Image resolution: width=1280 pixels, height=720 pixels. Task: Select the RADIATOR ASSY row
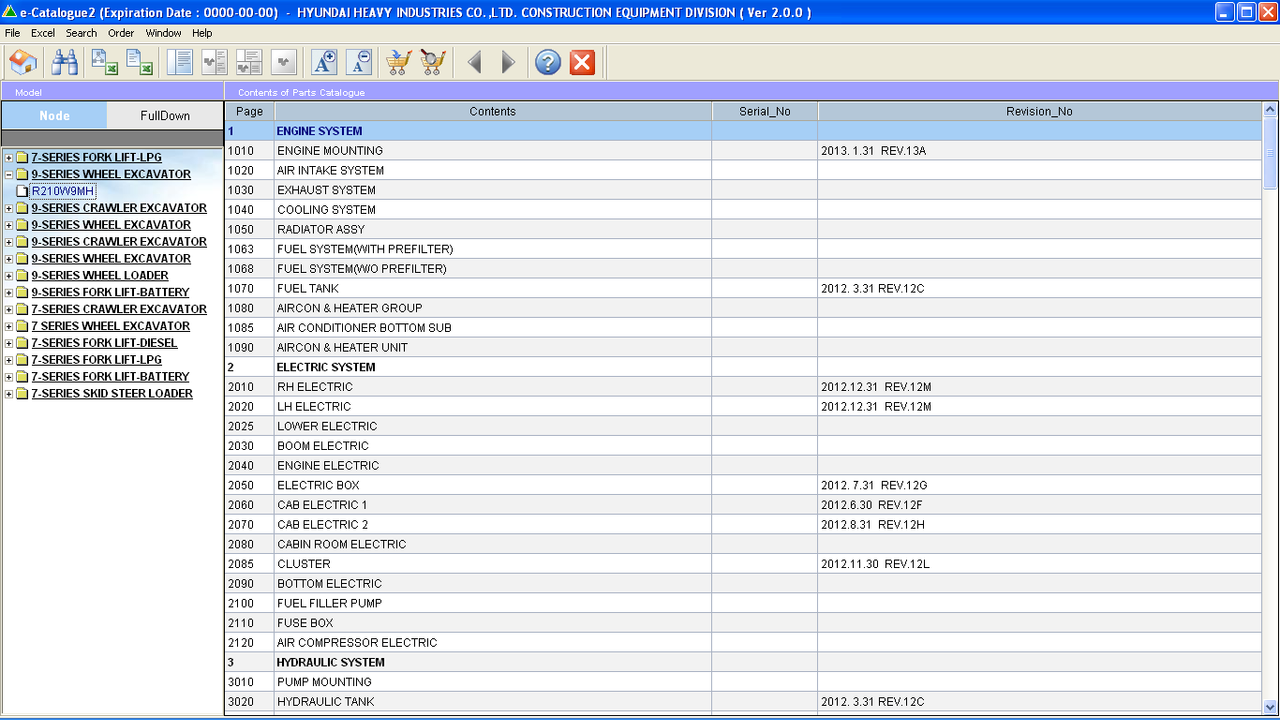743,229
